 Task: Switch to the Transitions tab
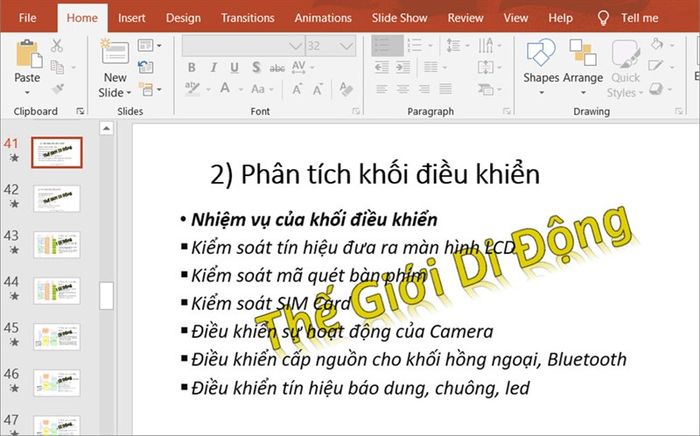click(x=247, y=18)
